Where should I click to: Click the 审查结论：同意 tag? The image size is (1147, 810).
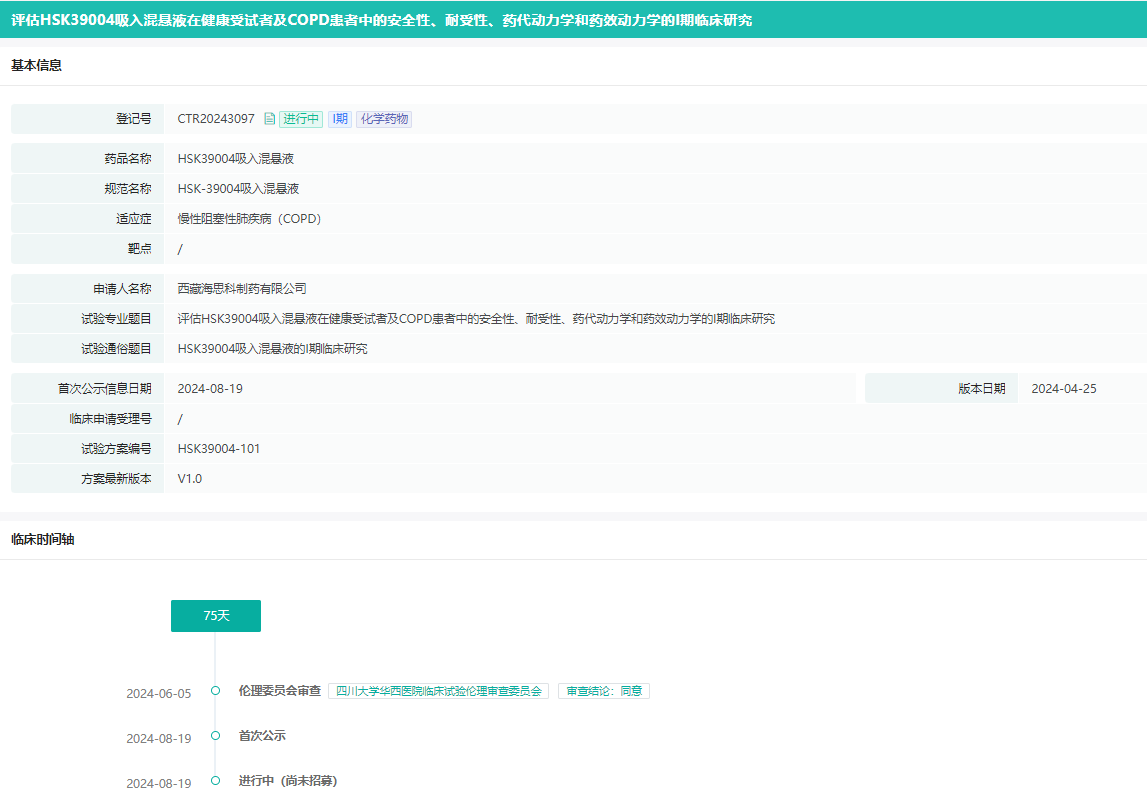(x=604, y=691)
